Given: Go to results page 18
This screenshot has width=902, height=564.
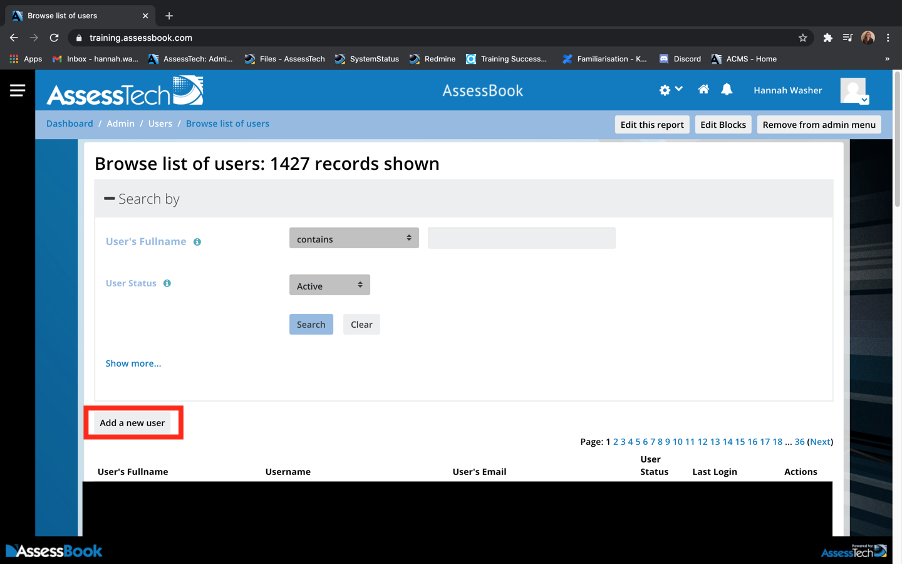Looking at the screenshot, I should point(777,442).
